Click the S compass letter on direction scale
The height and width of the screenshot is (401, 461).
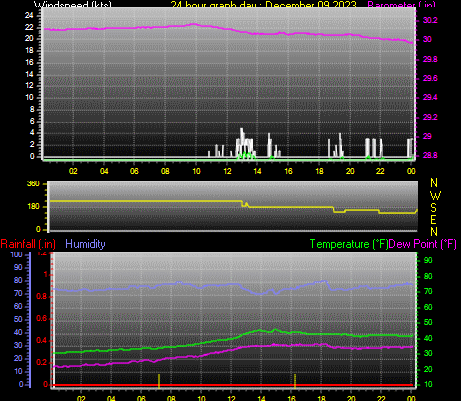click(x=433, y=208)
